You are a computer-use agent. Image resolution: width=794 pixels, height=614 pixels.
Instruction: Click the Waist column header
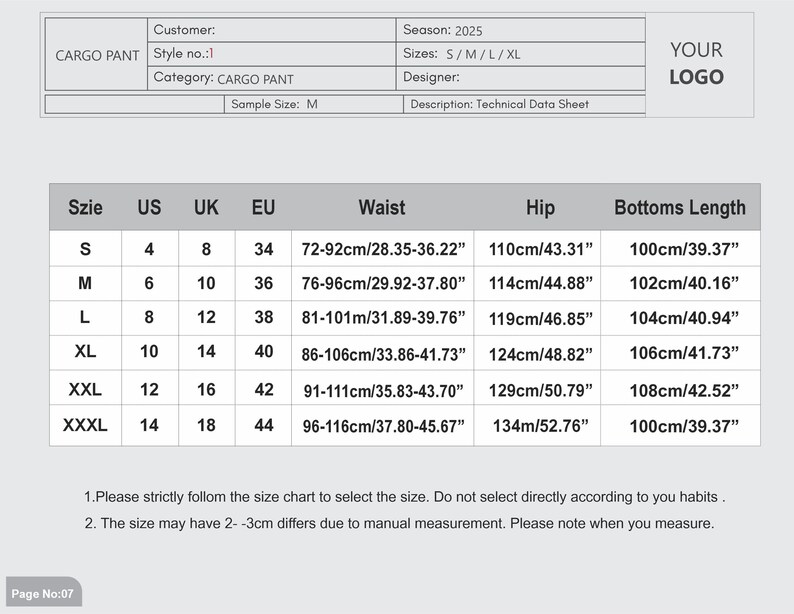tap(382, 208)
